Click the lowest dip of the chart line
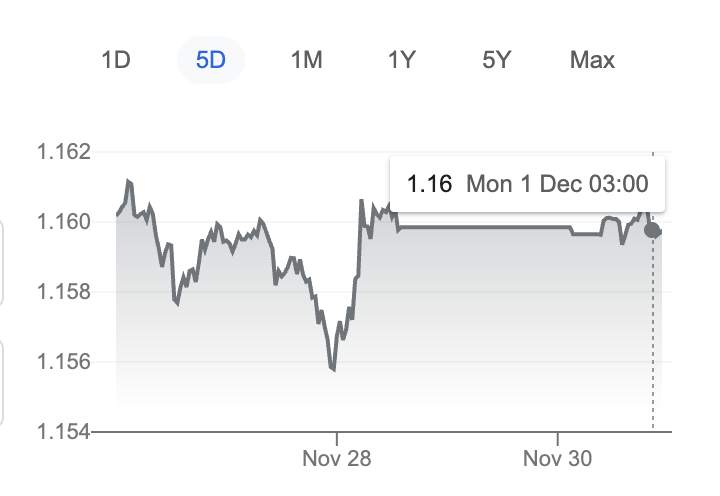 [333, 369]
